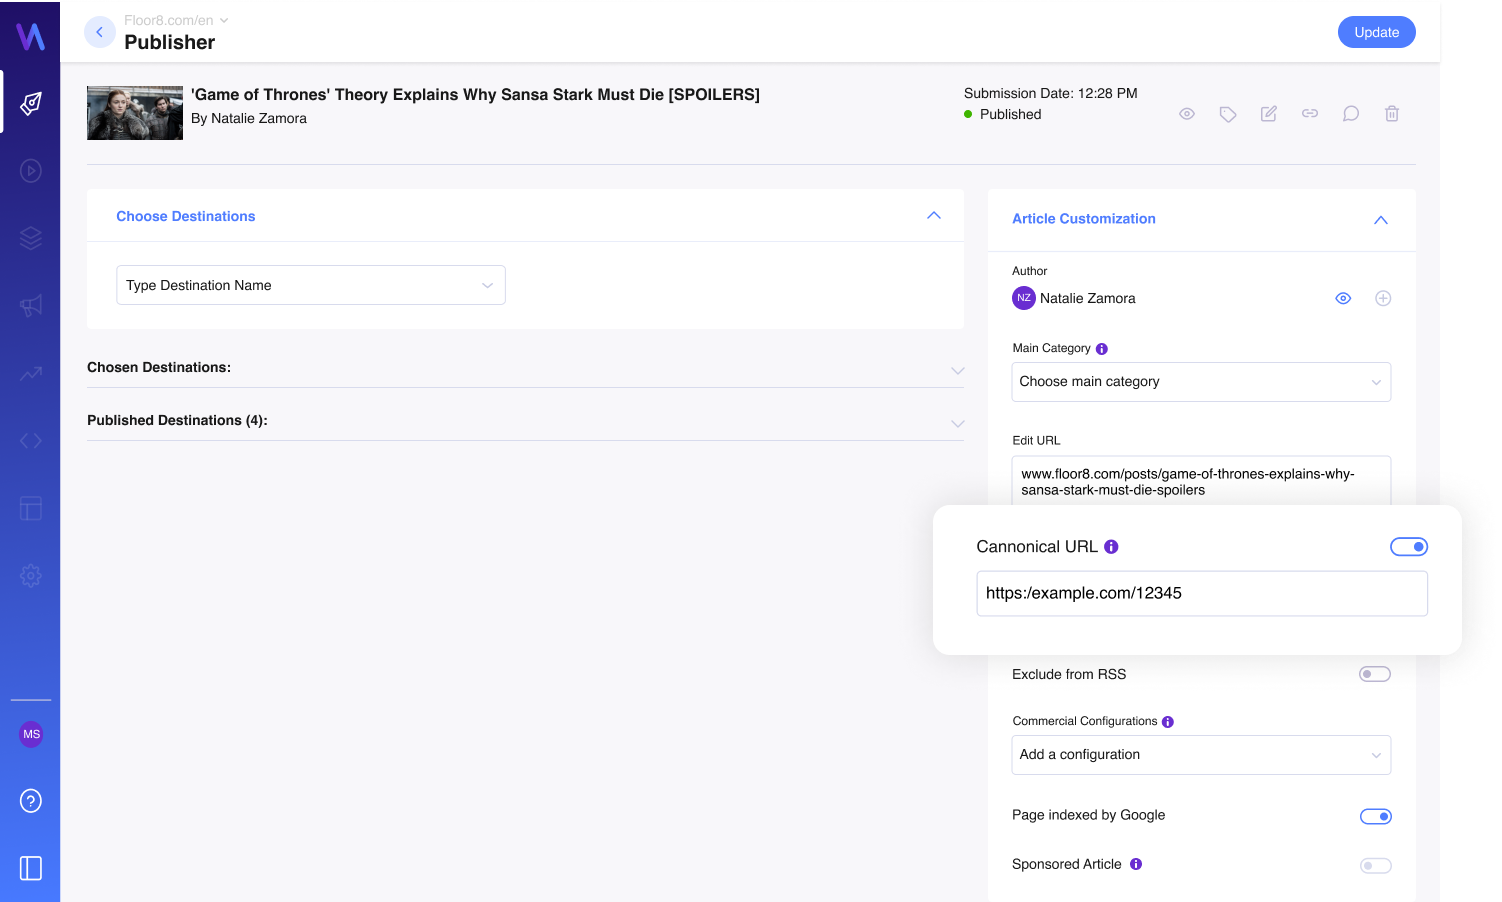Click Cannonical URL info icon

[x=1111, y=547]
